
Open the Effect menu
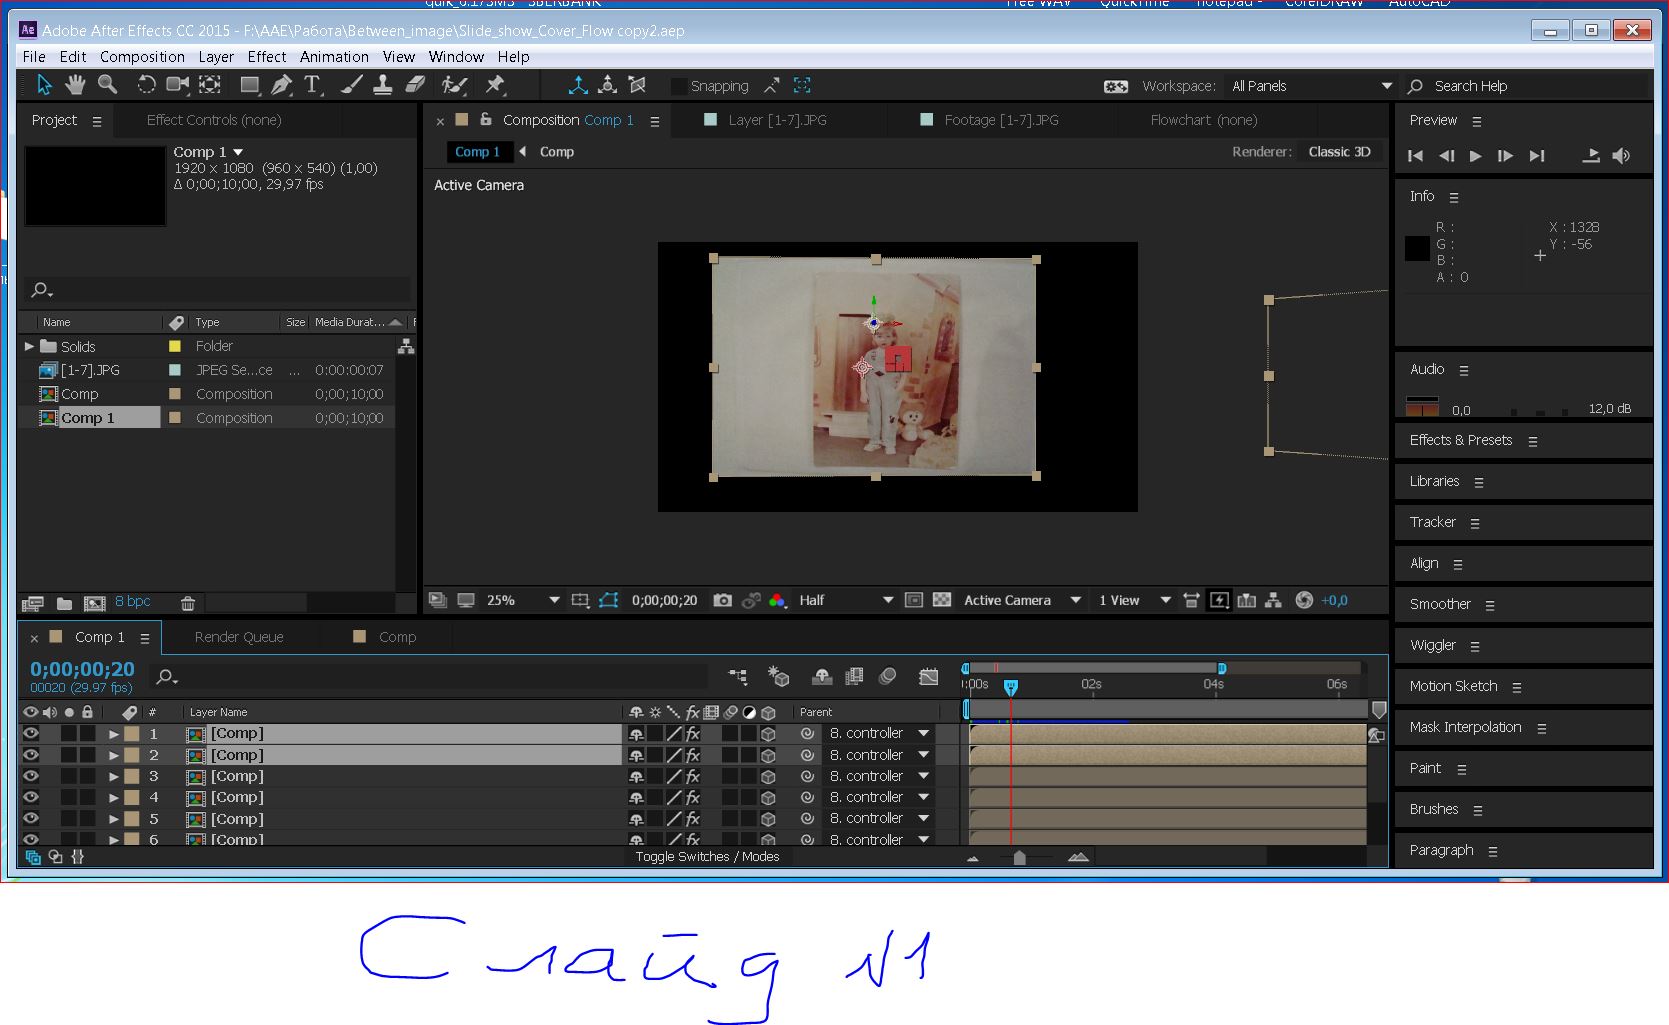(x=267, y=57)
